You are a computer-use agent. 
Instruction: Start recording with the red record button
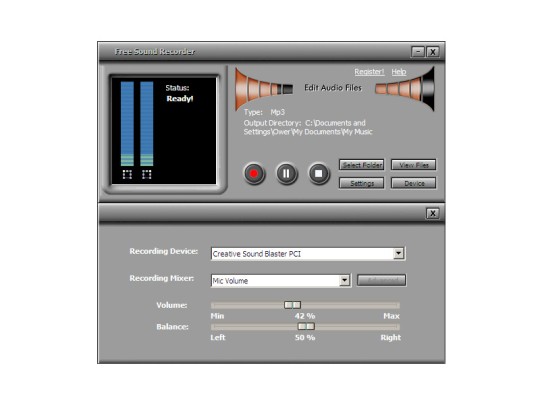point(254,173)
